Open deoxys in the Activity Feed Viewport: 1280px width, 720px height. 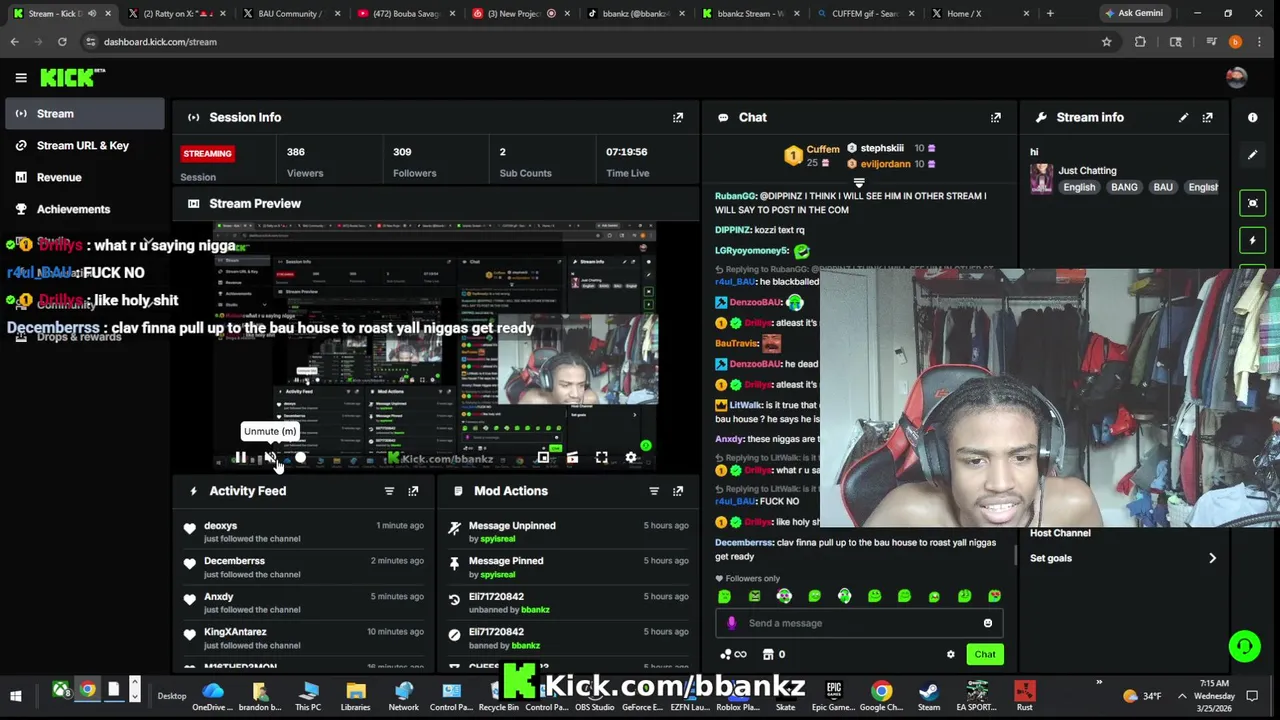click(x=221, y=525)
